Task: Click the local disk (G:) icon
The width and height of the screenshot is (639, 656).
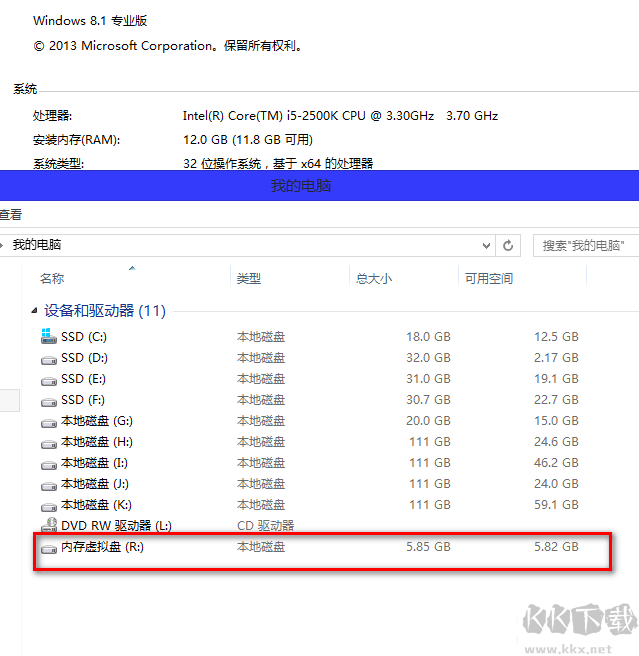Action: (x=48, y=421)
